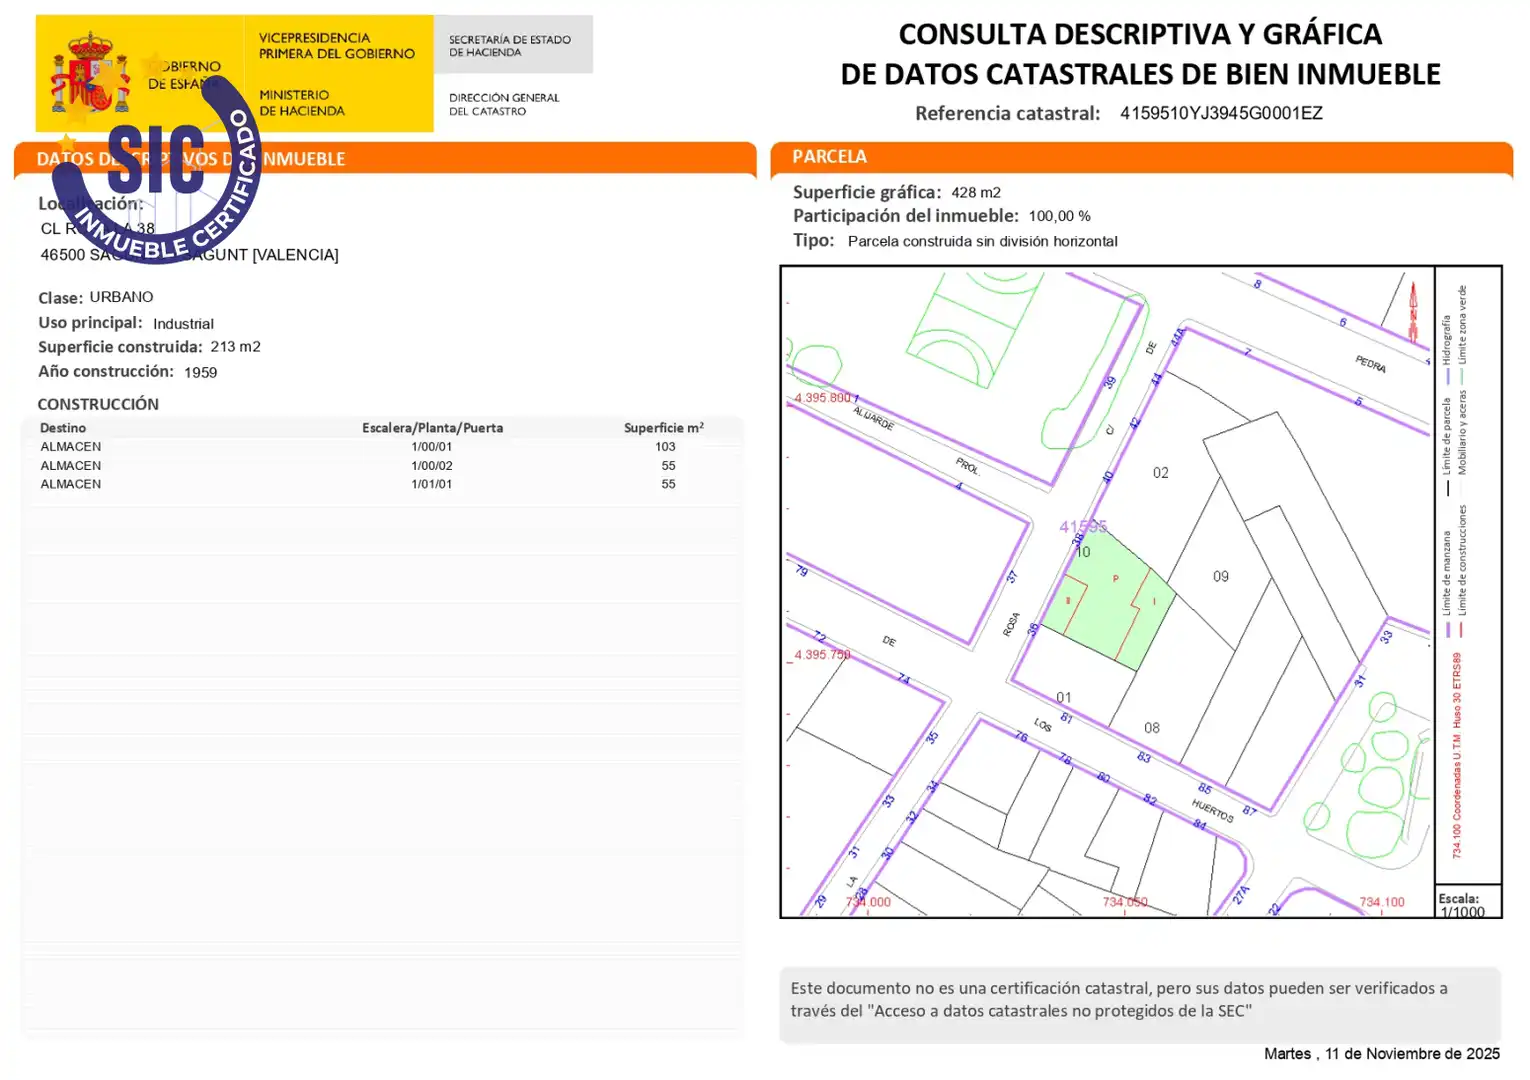Click the 'Límite de construcciones' legend entry
The width and height of the screenshot is (1530, 1080).
click(1461, 571)
